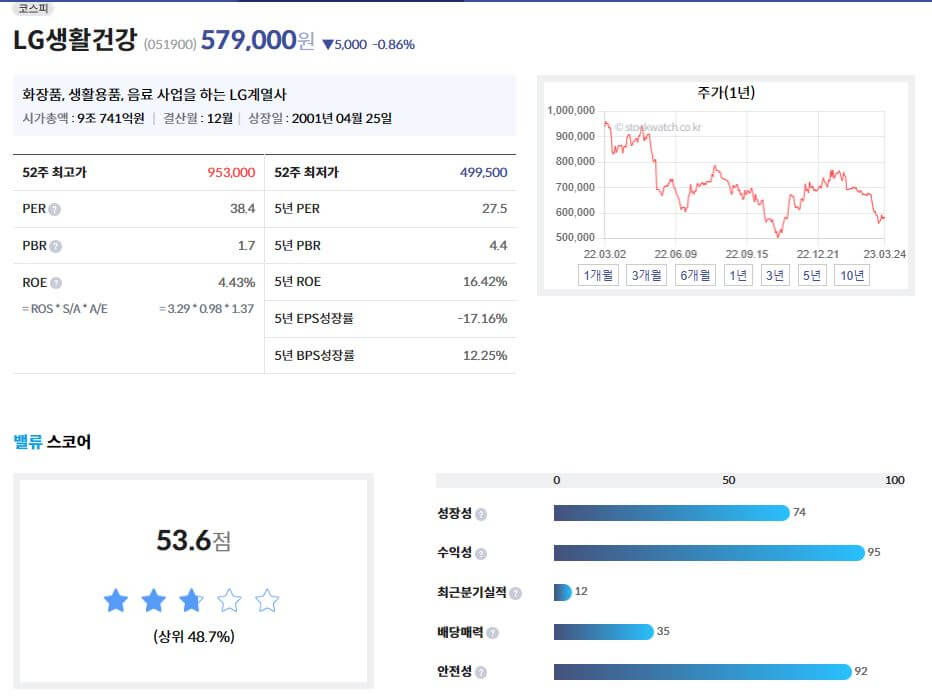Click help icon beside 배당매력

[492, 633]
